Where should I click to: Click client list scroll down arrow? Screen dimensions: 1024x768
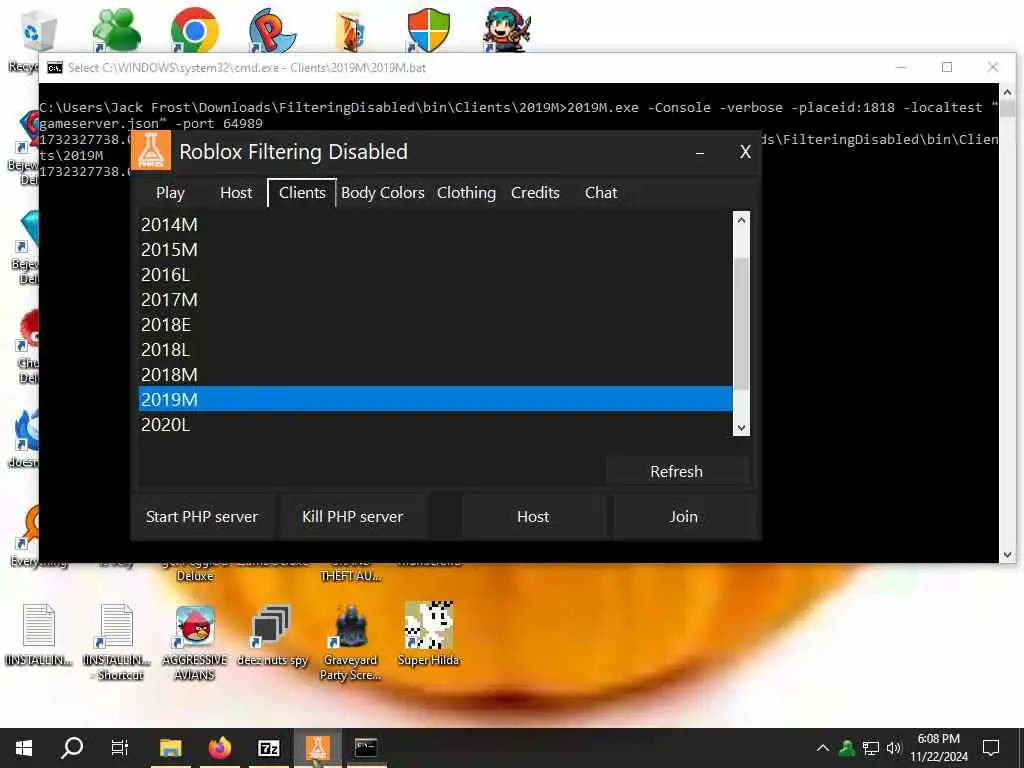coord(741,428)
